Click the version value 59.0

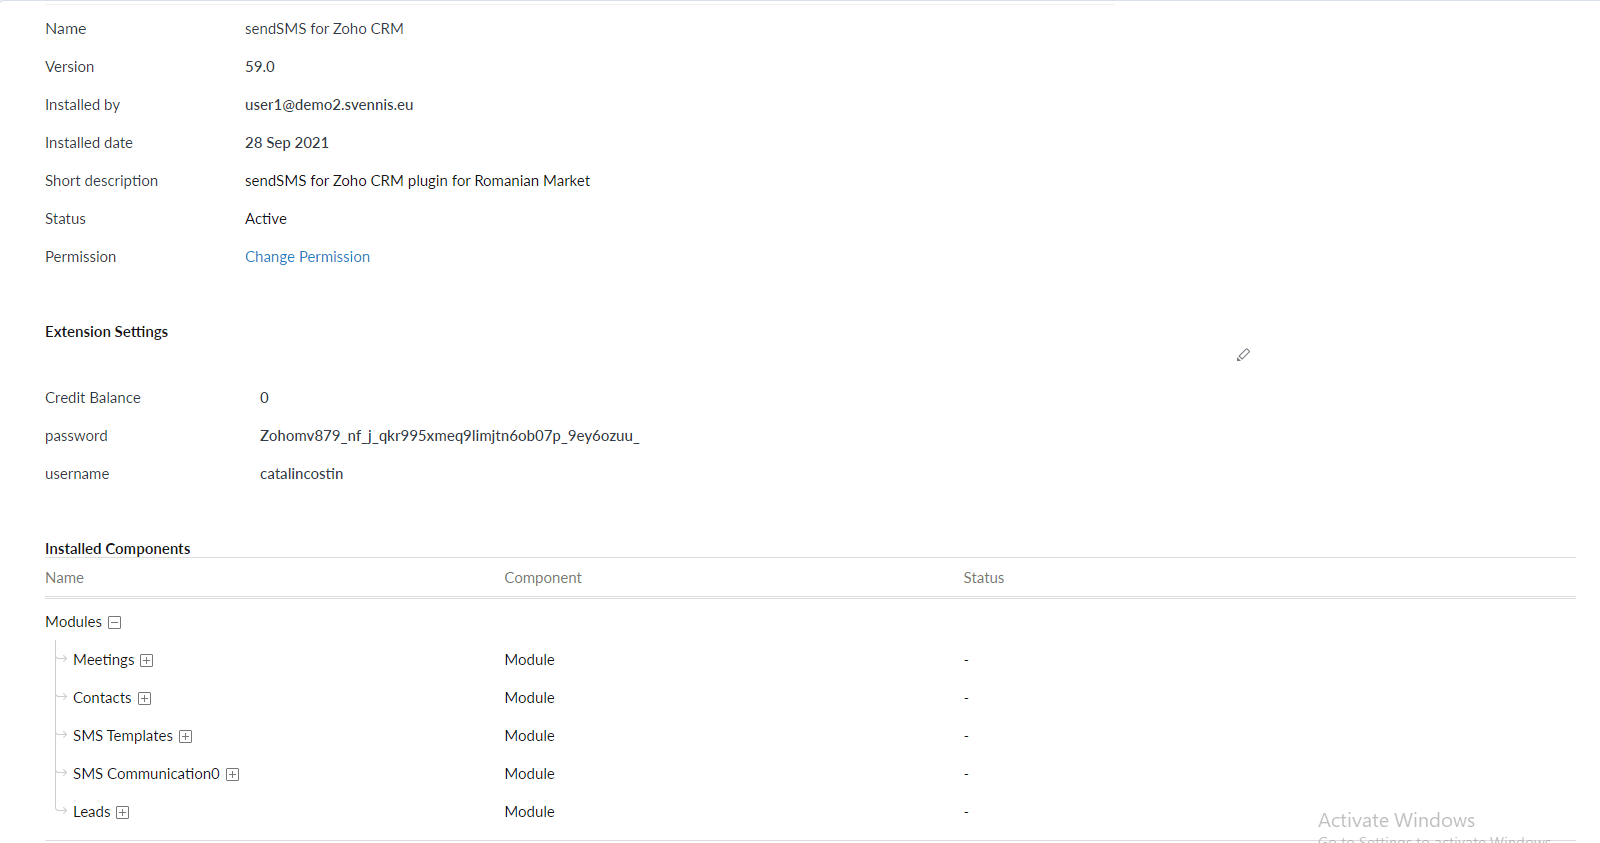[260, 67]
